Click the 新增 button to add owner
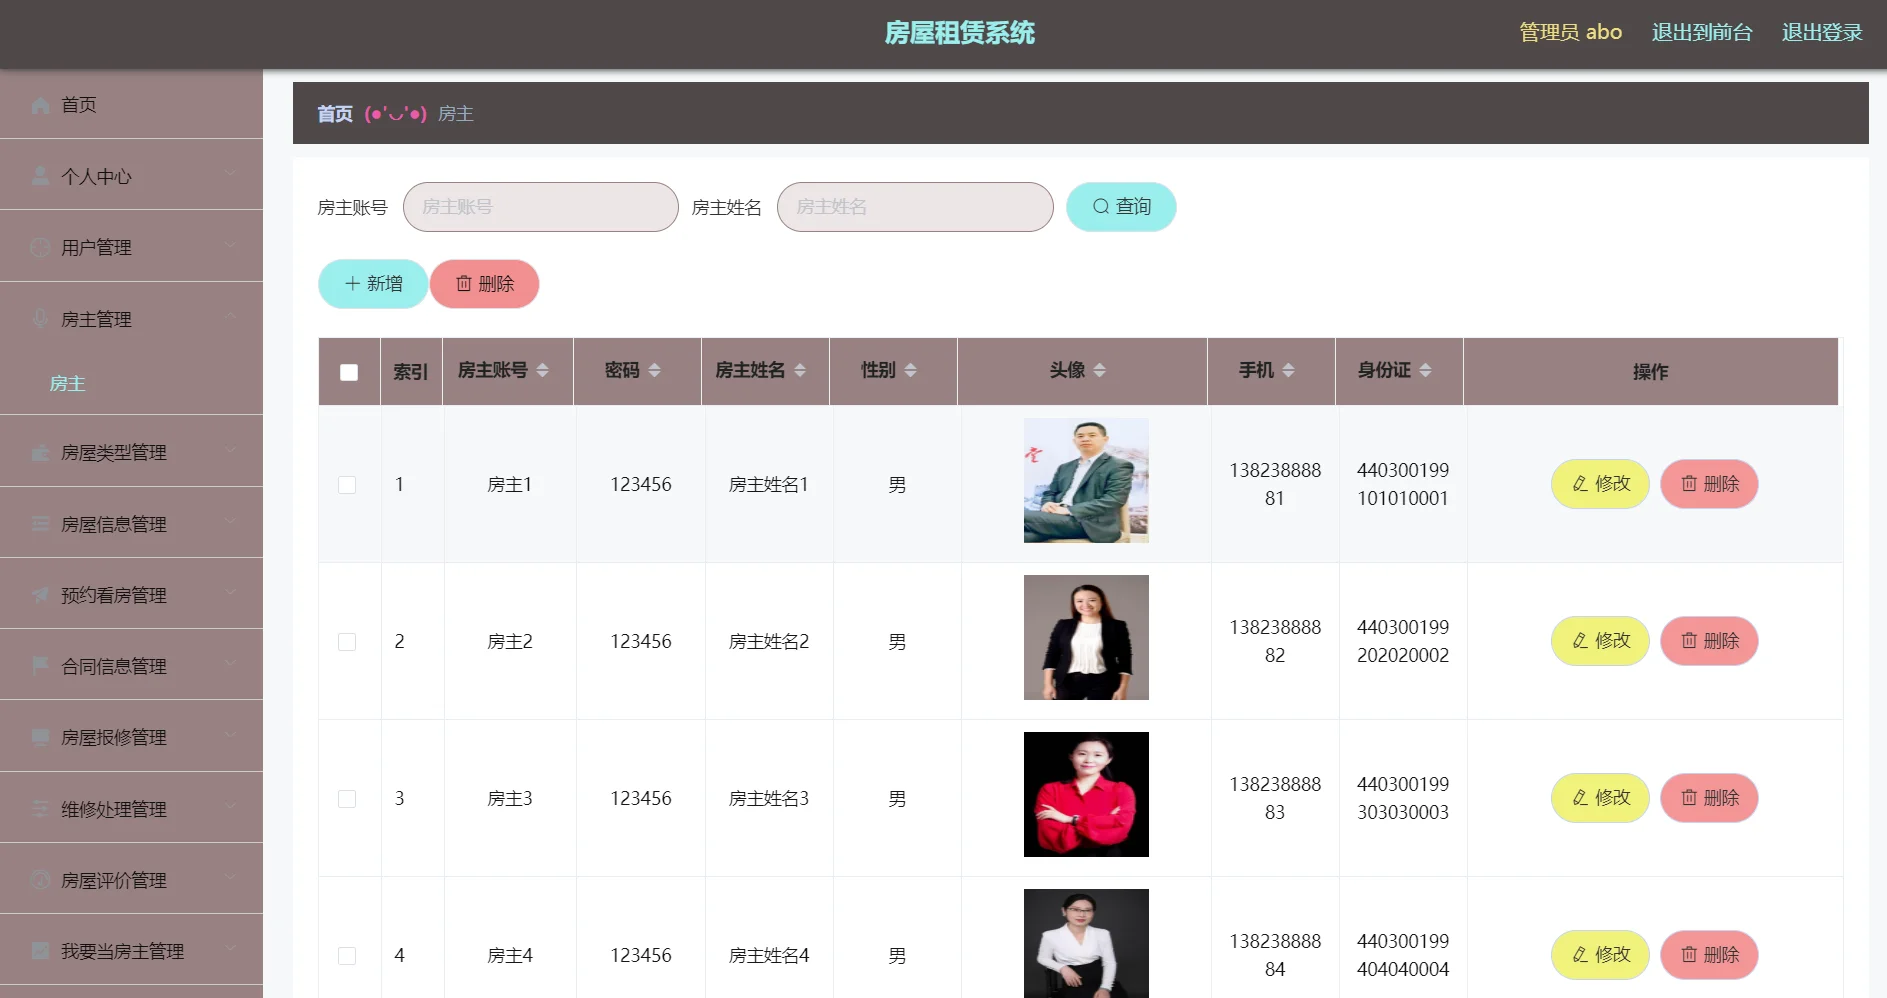1887x998 pixels. pos(371,284)
